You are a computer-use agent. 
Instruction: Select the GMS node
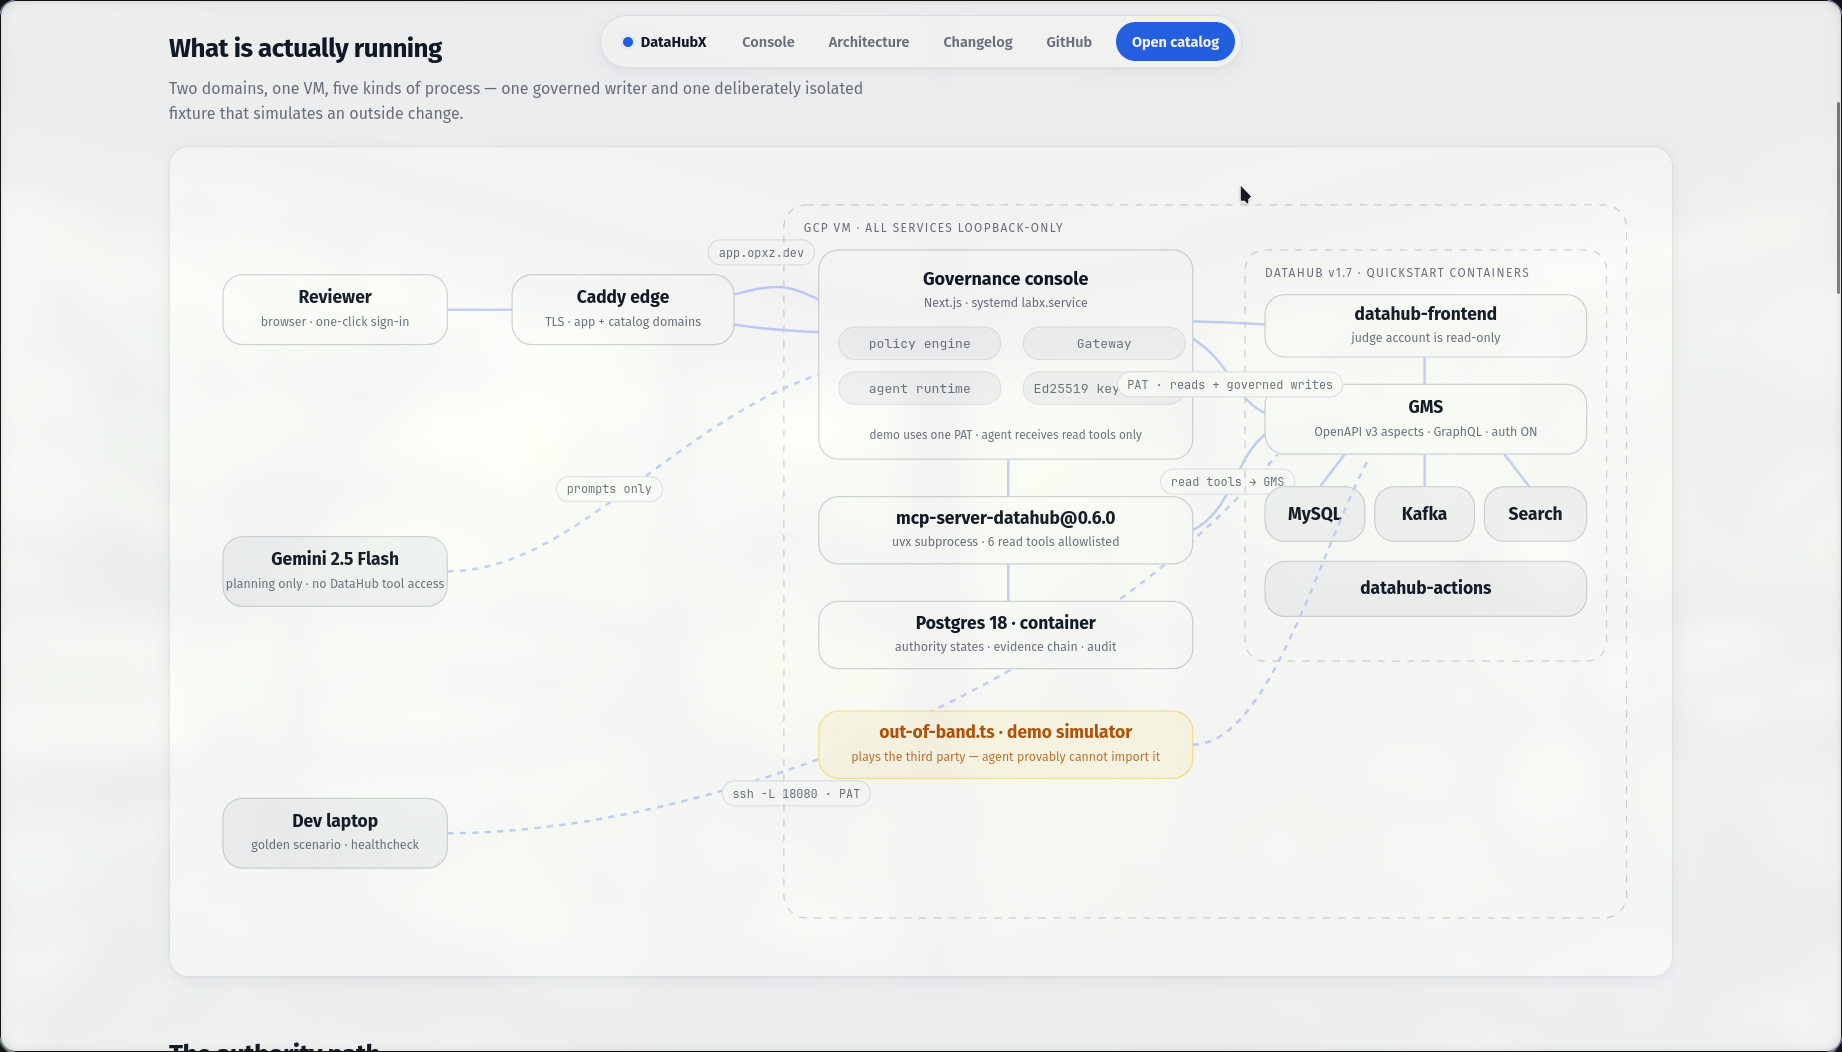(1425, 419)
